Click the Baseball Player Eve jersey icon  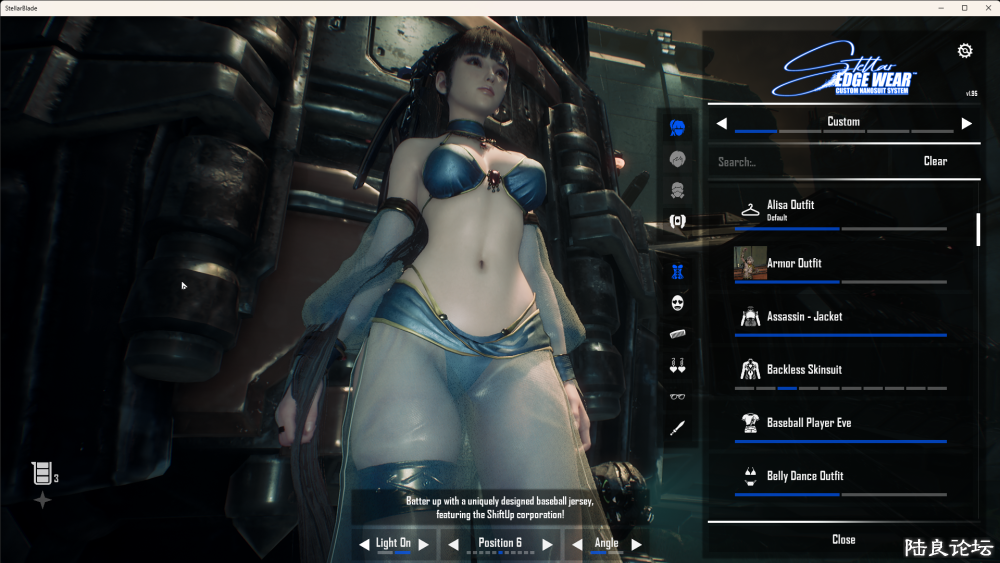(750, 423)
